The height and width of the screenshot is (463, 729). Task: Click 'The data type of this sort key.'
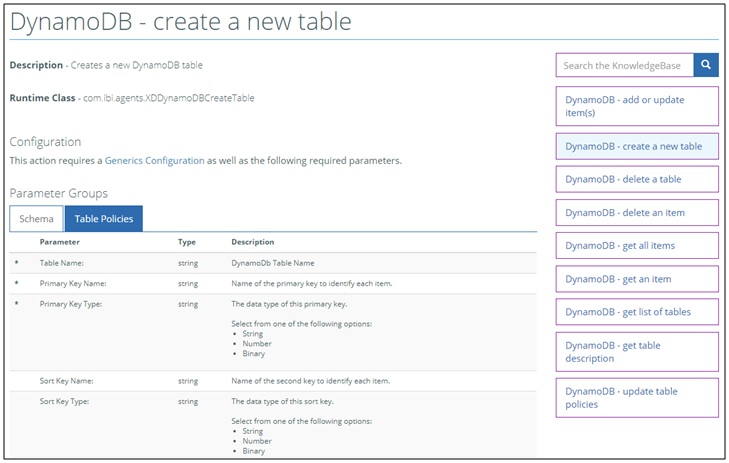pos(282,402)
